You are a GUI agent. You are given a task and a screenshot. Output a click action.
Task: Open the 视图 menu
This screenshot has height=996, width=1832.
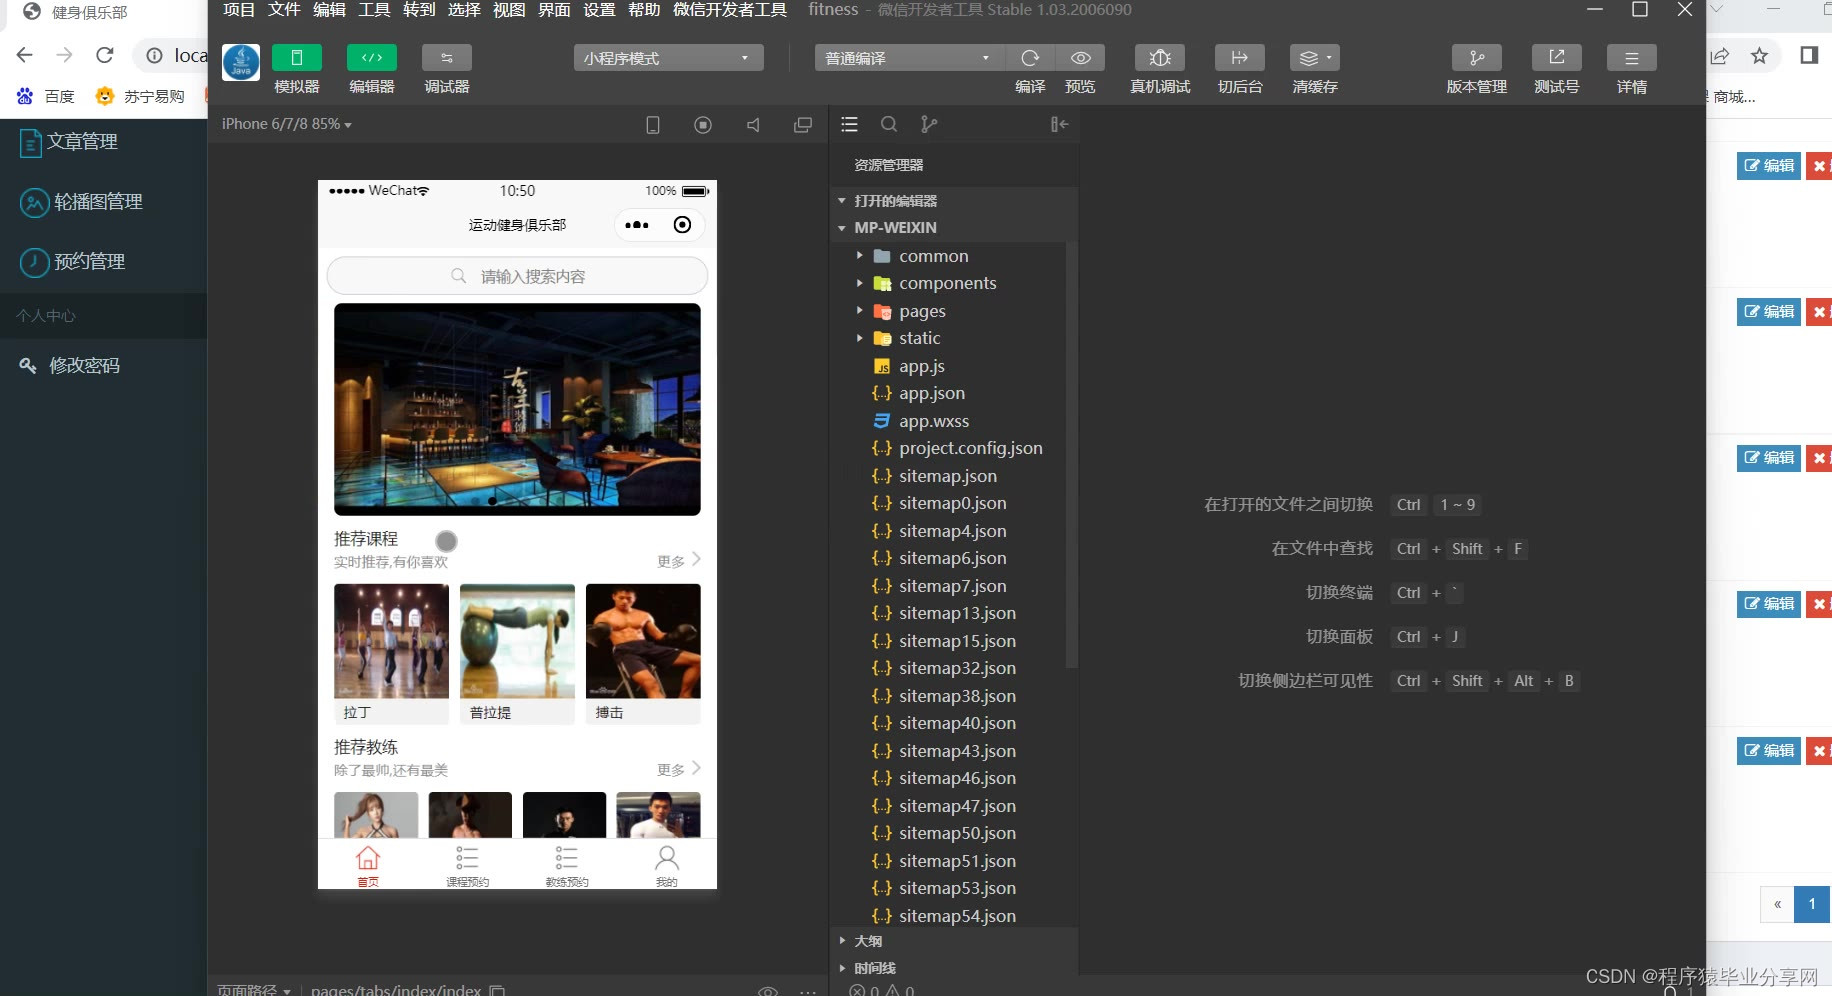pyautogui.click(x=509, y=10)
